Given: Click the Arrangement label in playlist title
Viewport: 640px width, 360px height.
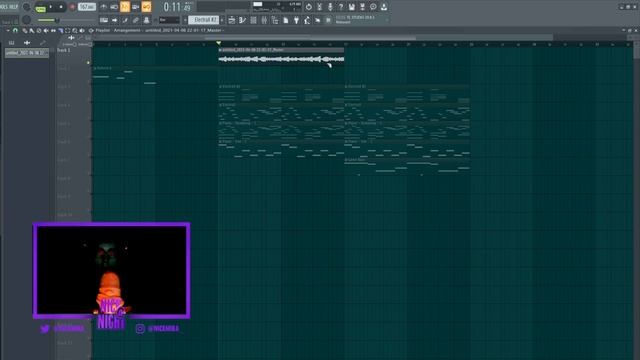Looking at the screenshot, I should [x=127, y=31].
